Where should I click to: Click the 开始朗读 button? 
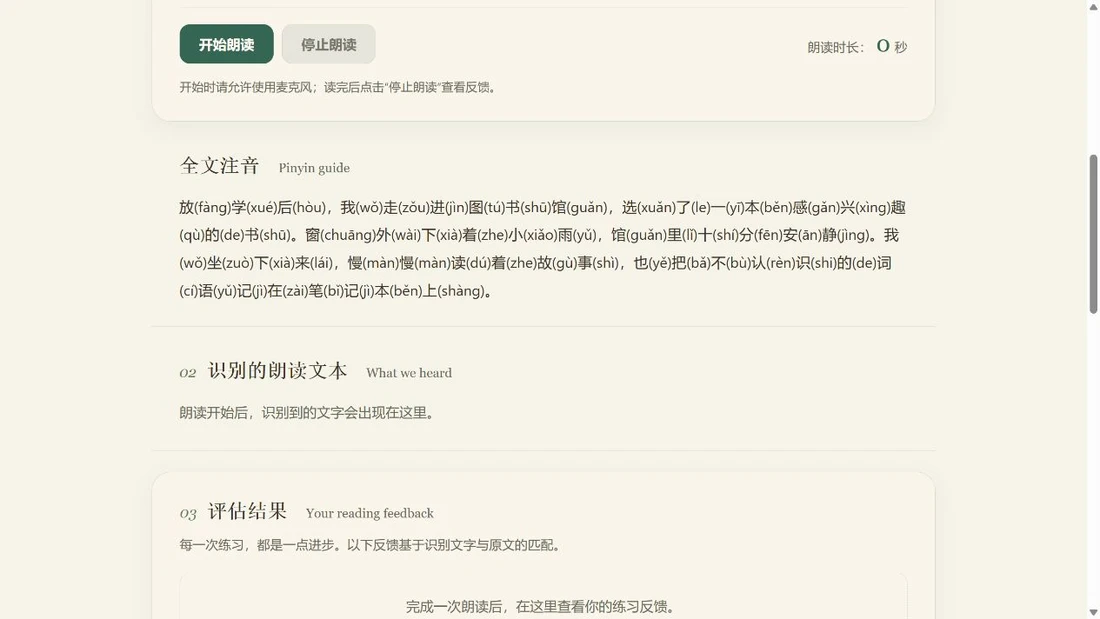click(227, 44)
